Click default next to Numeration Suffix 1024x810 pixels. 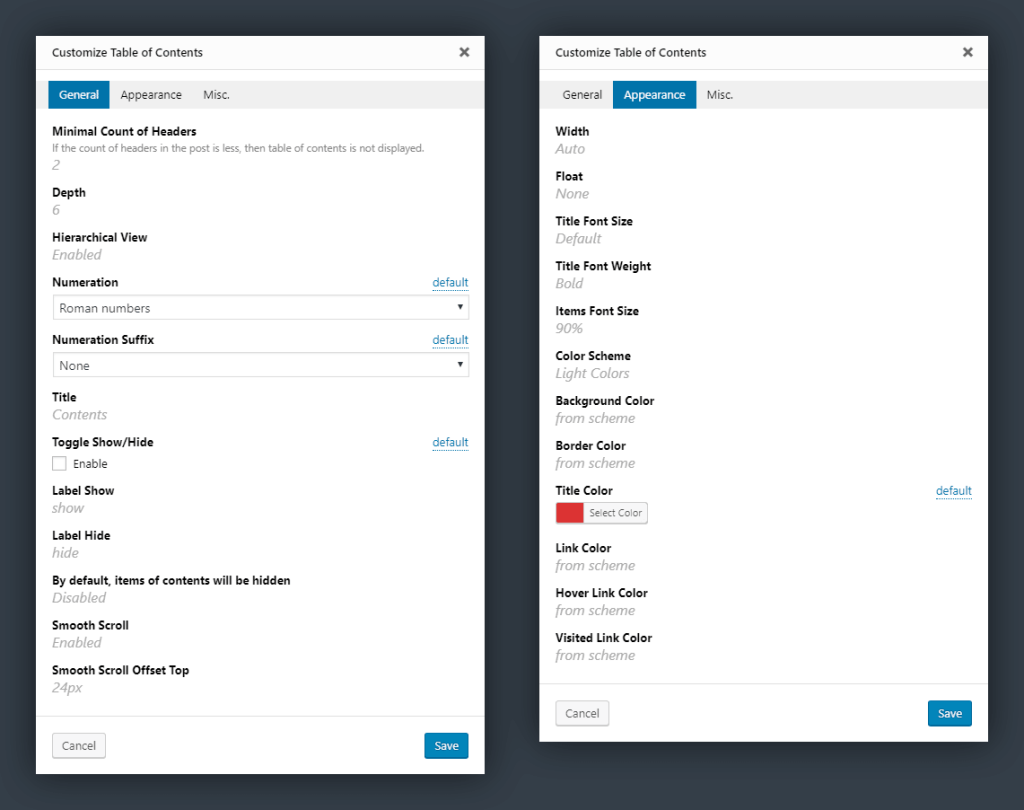(450, 339)
